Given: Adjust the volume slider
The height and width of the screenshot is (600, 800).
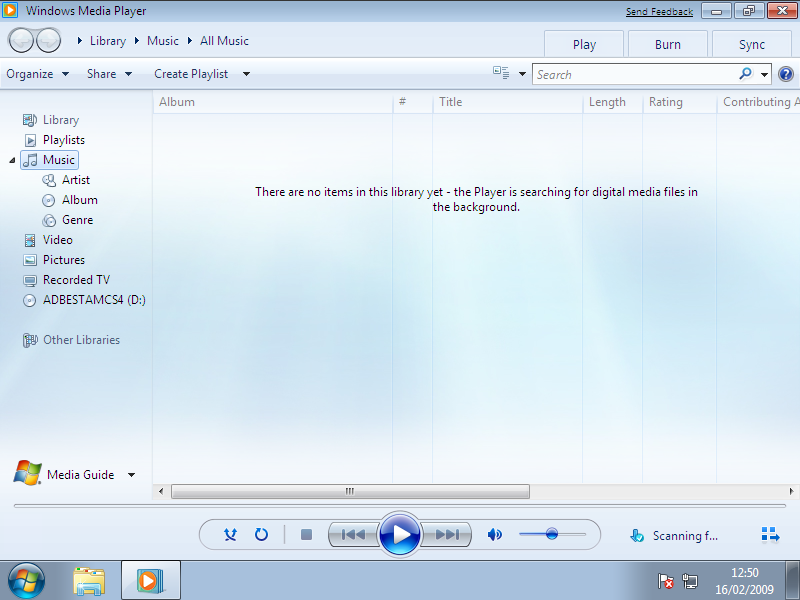Looking at the screenshot, I should coord(552,534).
